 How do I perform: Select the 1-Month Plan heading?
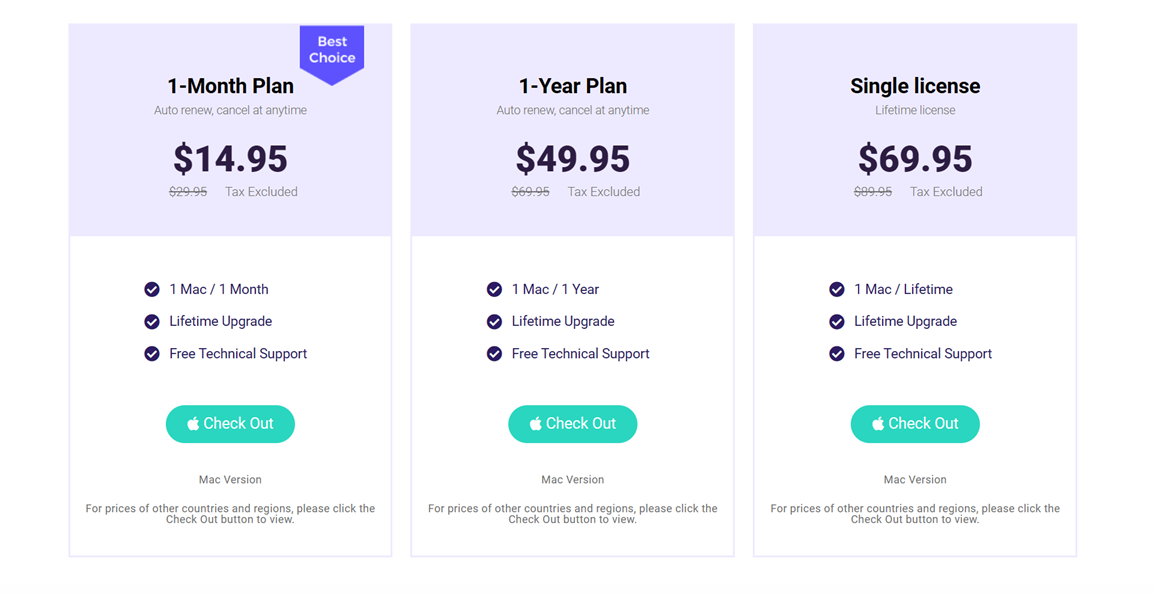230,86
